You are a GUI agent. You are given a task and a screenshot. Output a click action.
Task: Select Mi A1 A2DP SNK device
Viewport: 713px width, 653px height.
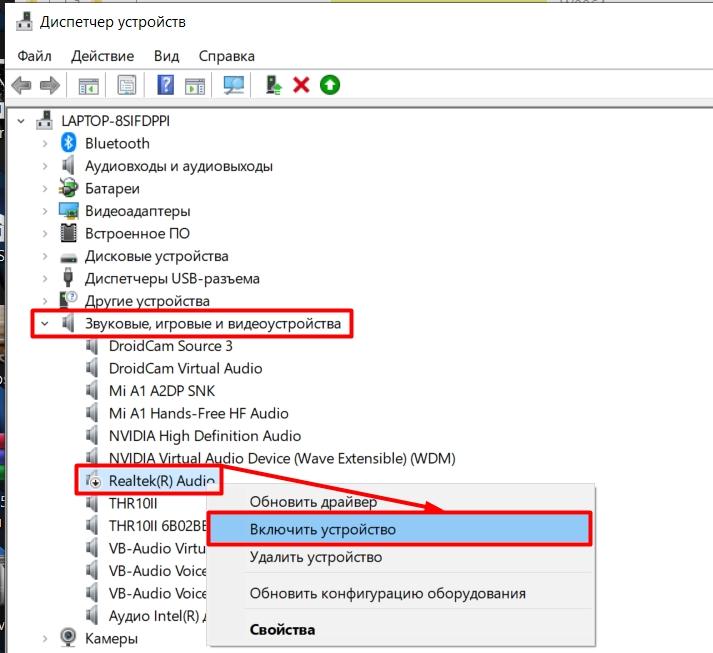(x=162, y=391)
